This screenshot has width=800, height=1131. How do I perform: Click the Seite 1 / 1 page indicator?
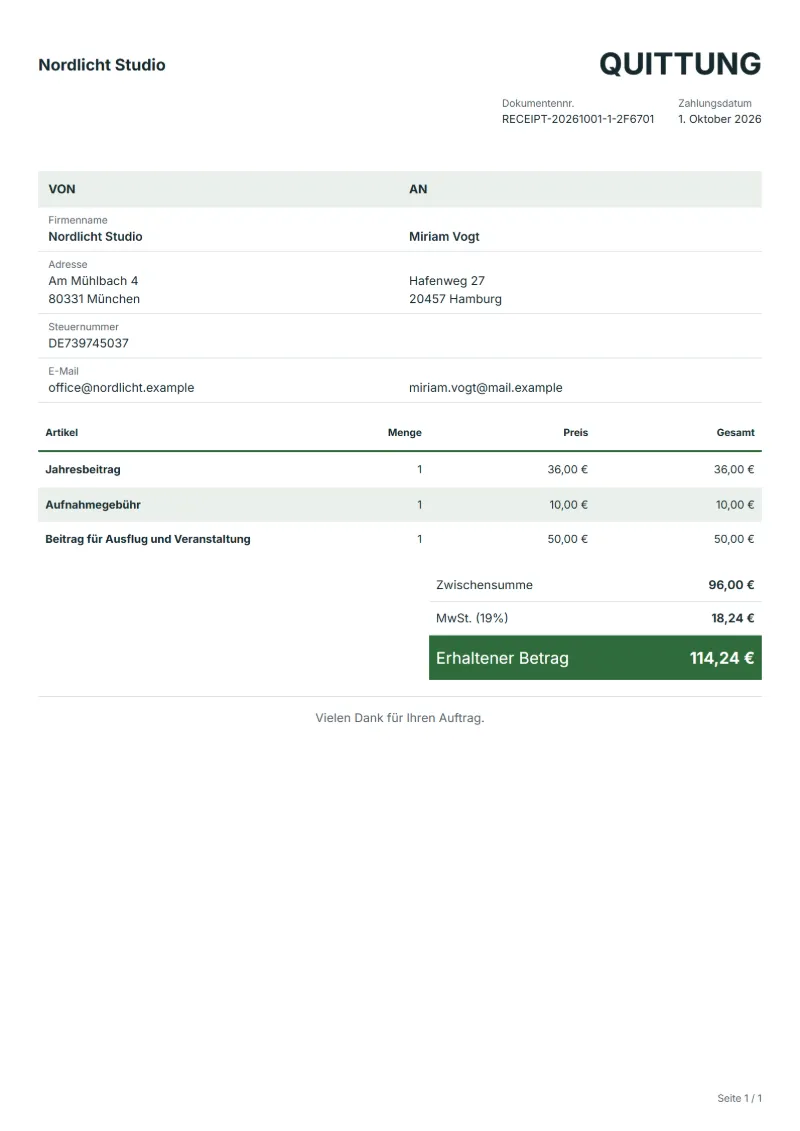click(x=739, y=1098)
